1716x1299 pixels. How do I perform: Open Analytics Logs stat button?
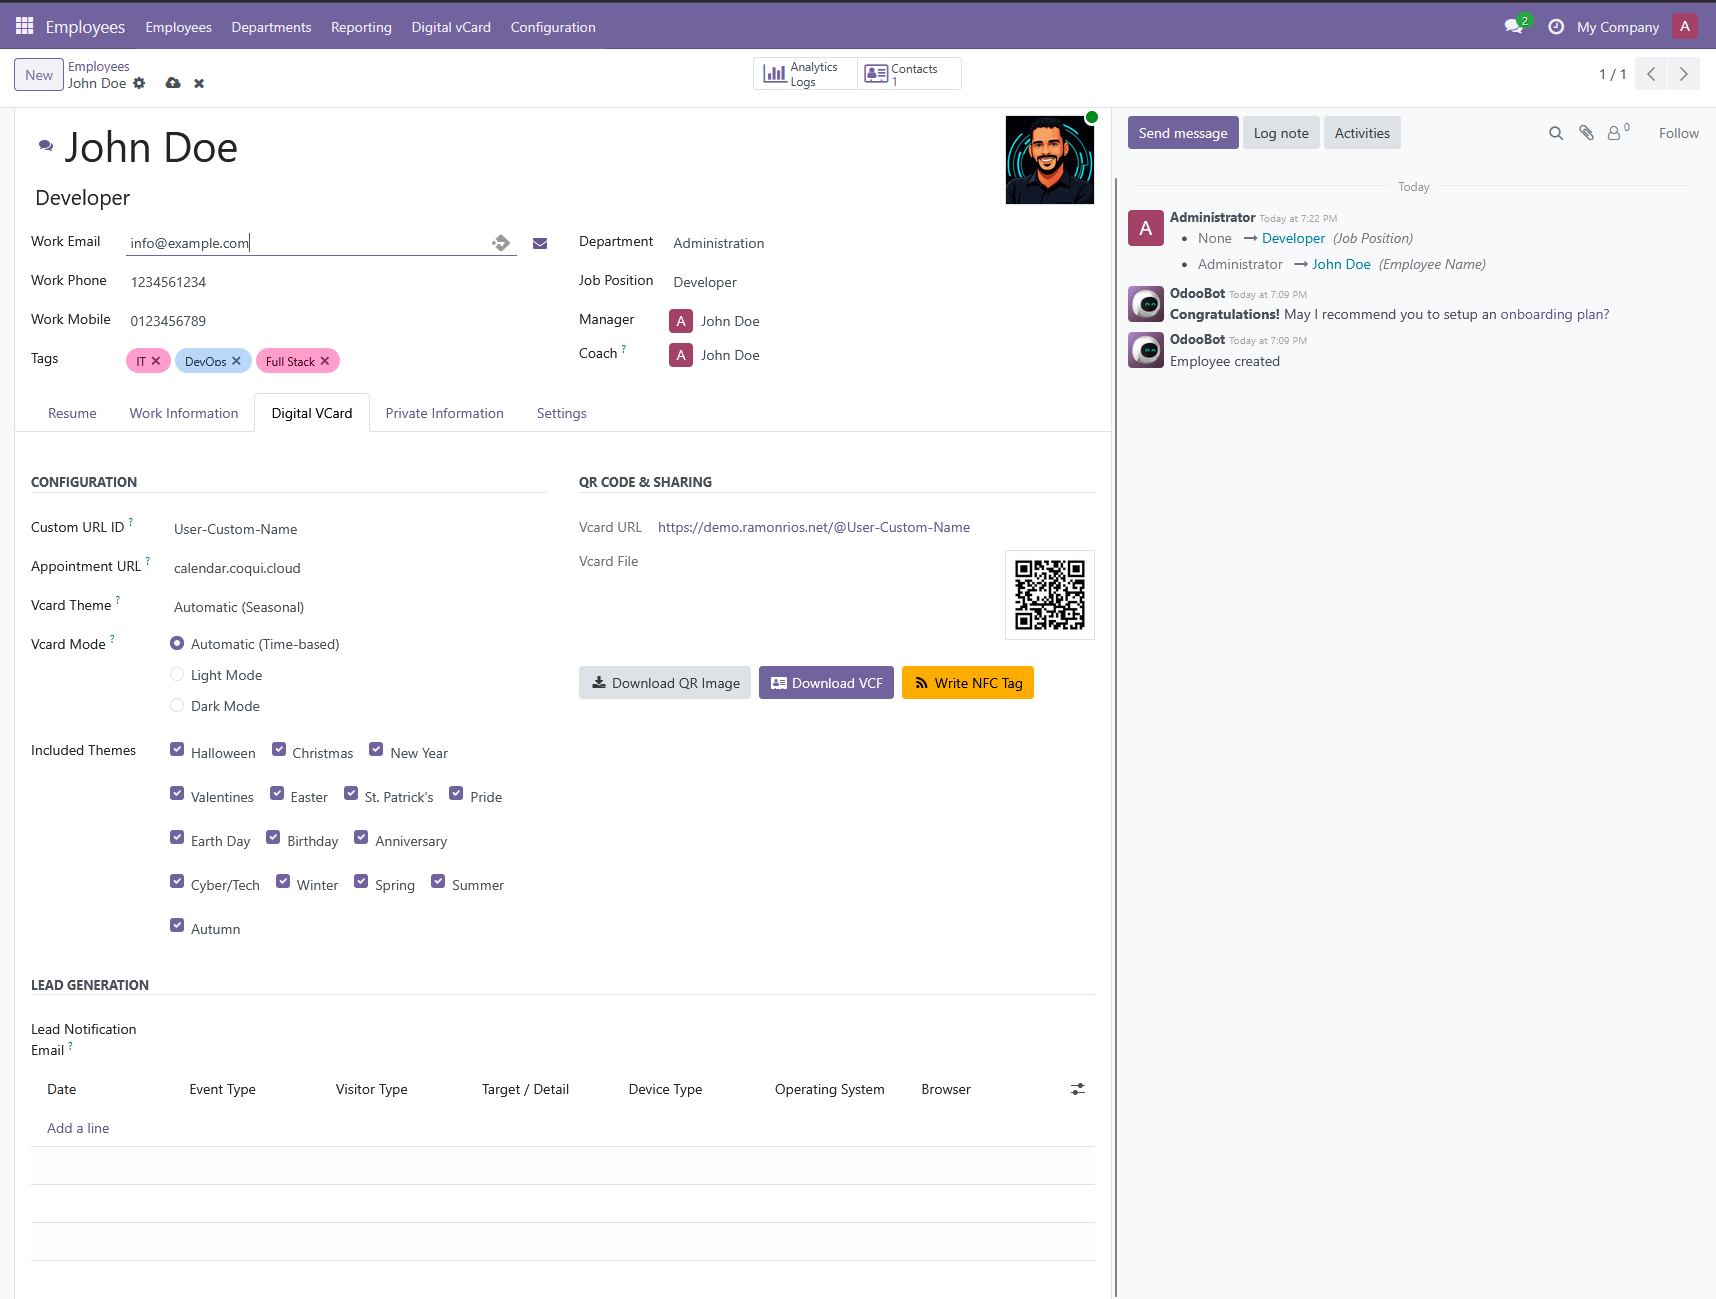click(804, 74)
